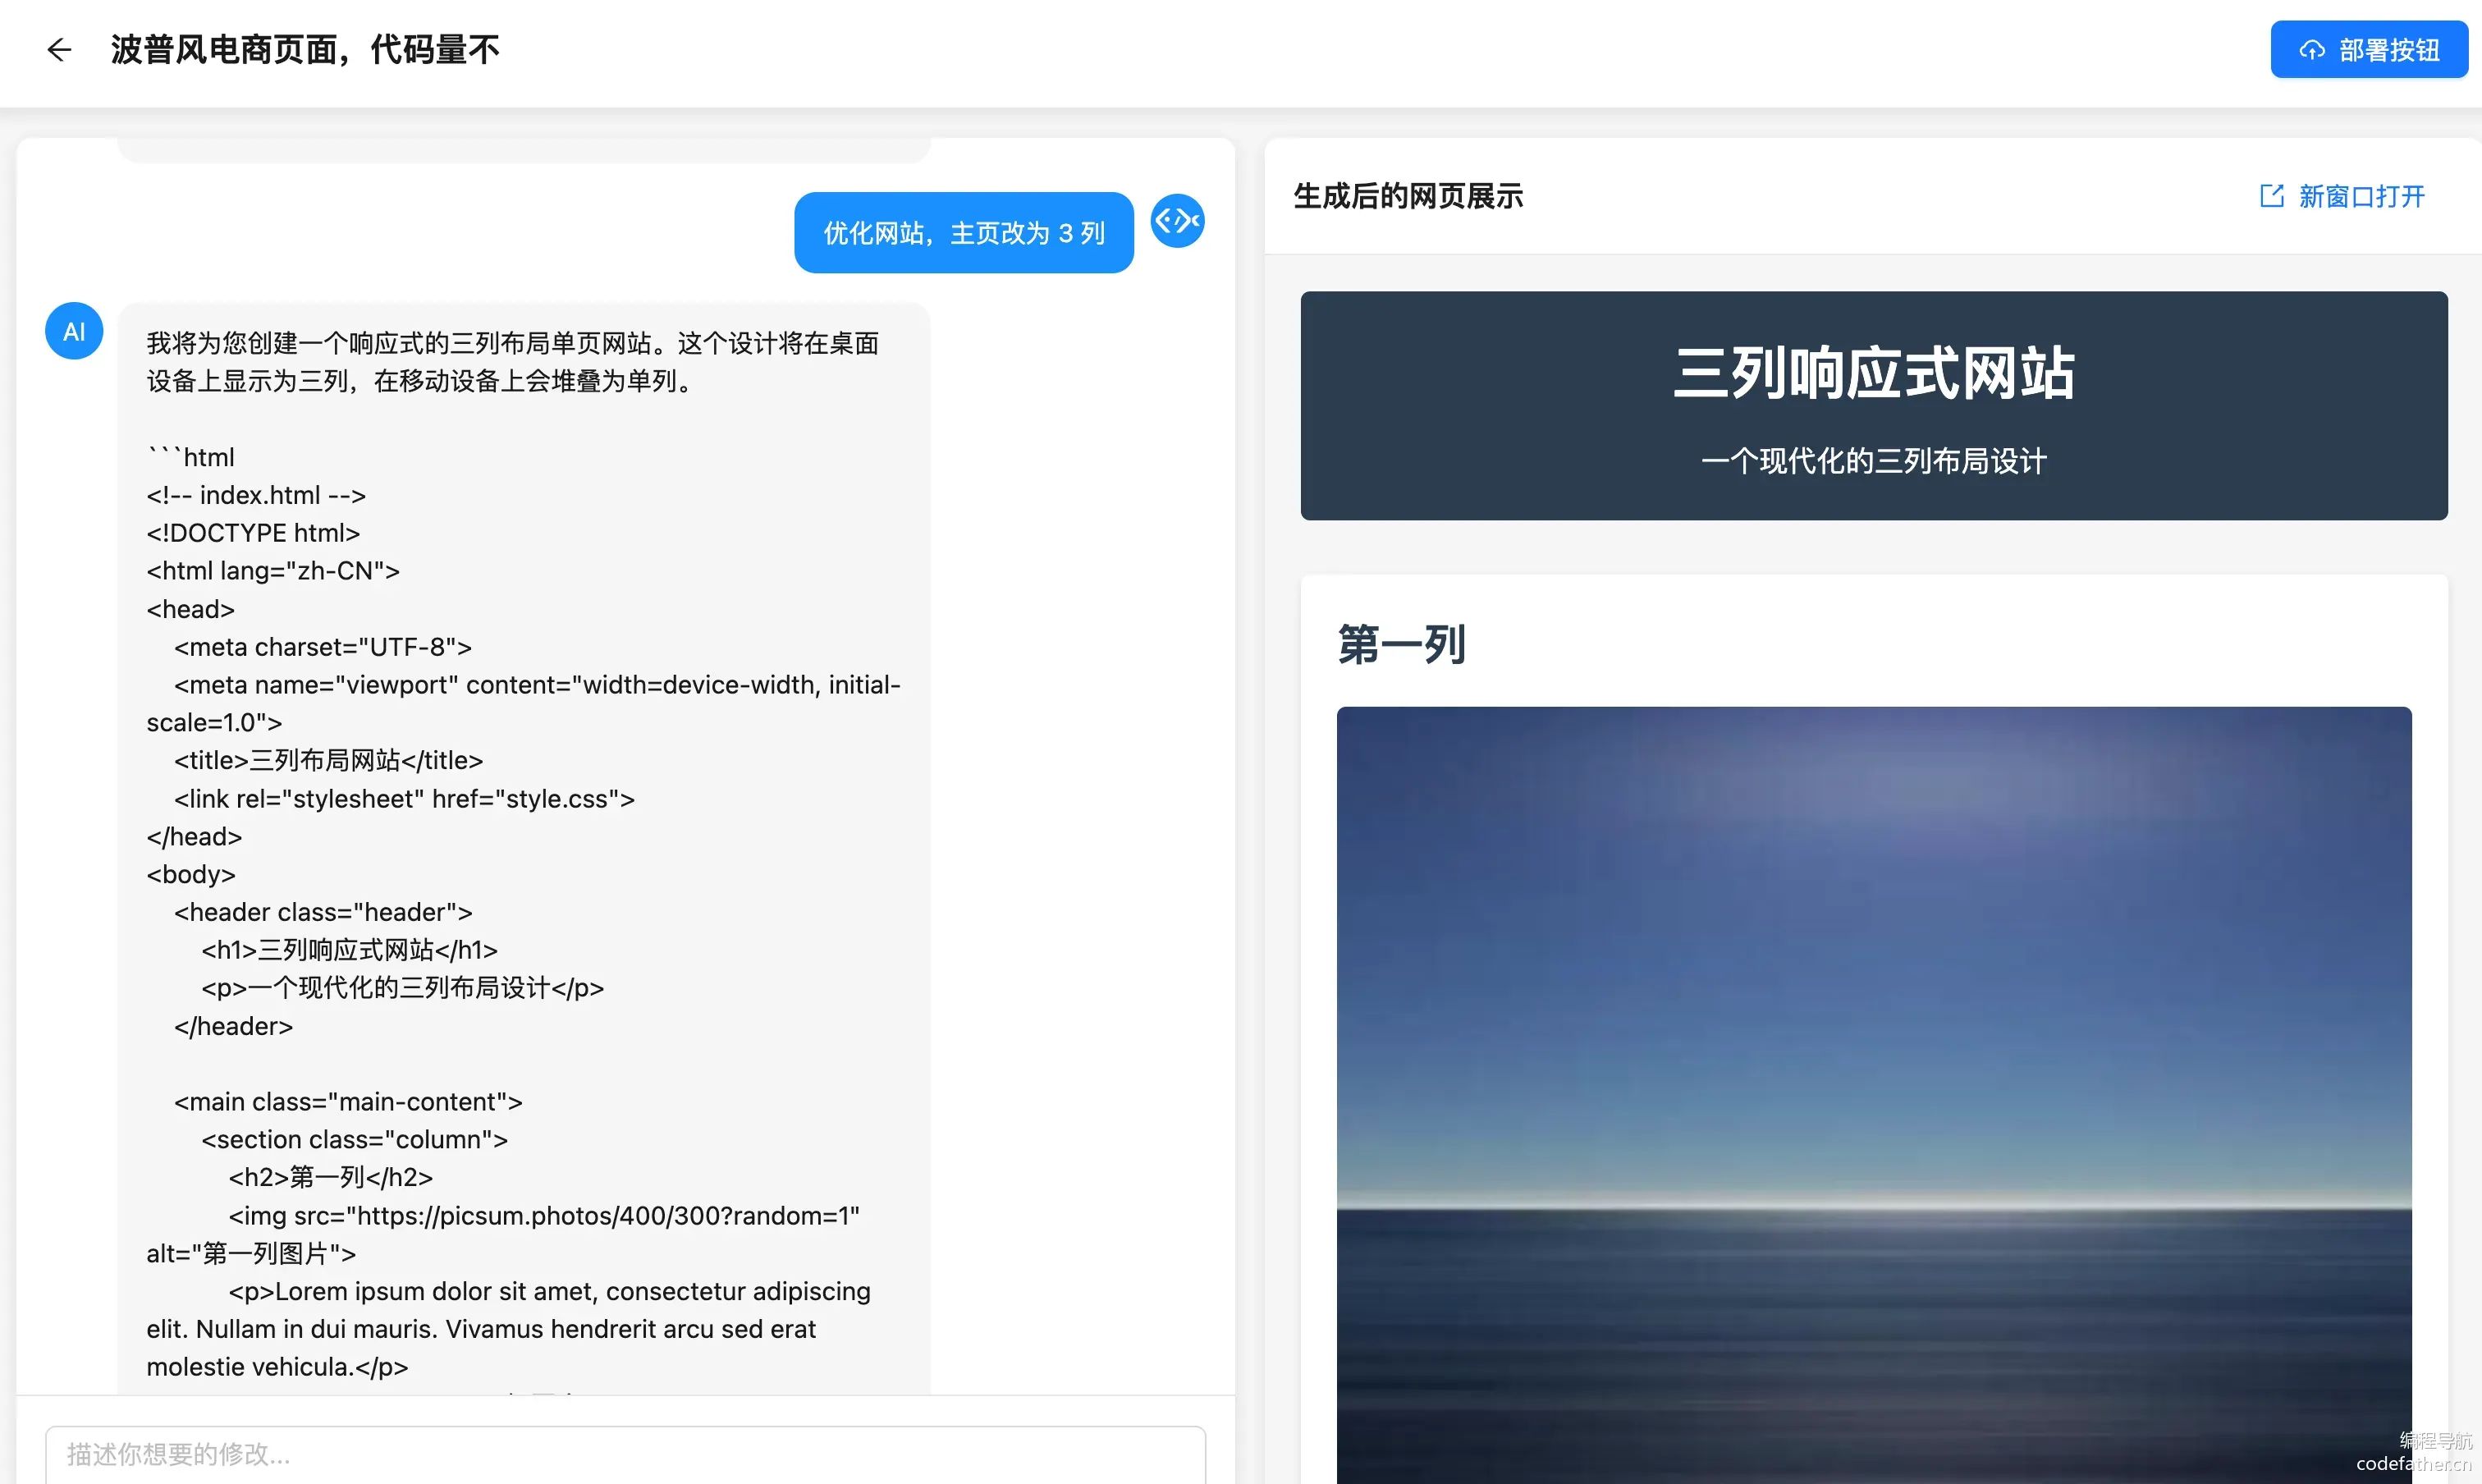The width and height of the screenshot is (2482, 1484).
Task: Click the ocean image in preview
Action: [1873, 1094]
